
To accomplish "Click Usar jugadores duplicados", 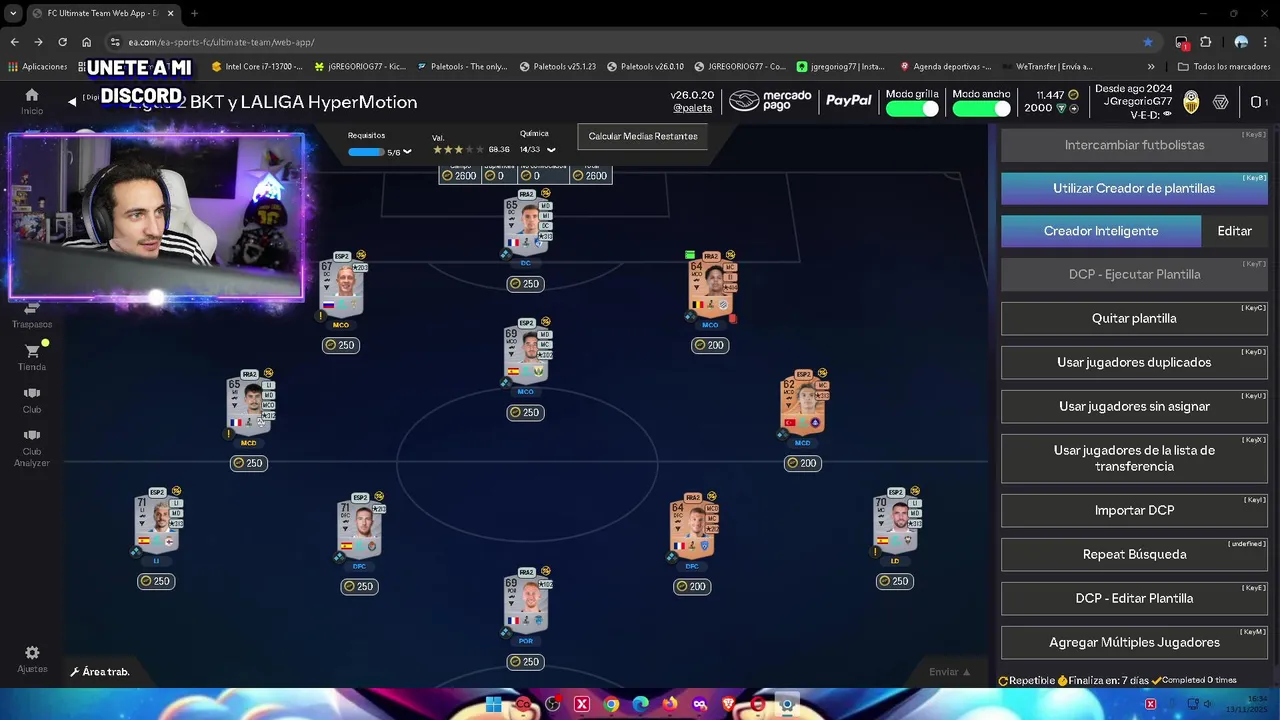I will (x=1134, y=362).
